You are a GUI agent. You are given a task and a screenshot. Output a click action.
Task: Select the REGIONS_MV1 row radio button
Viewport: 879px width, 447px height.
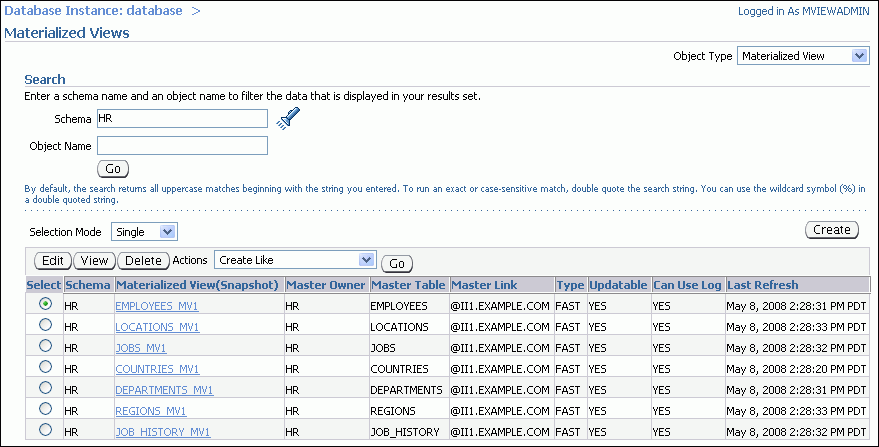click(45, 409)
